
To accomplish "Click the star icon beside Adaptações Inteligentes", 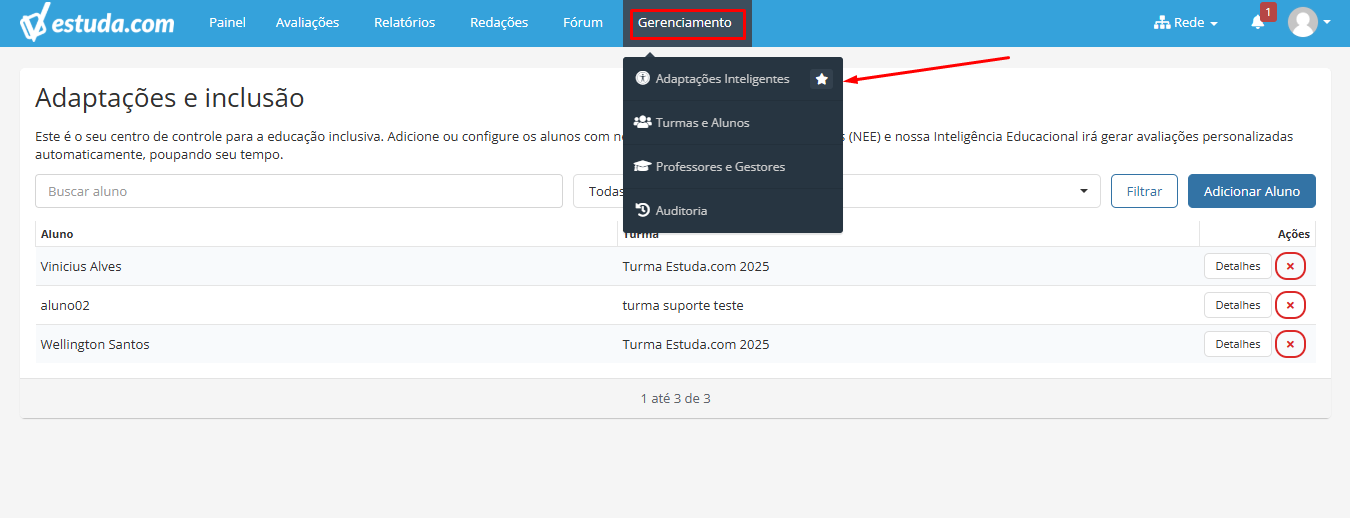I will coord(821,79).
